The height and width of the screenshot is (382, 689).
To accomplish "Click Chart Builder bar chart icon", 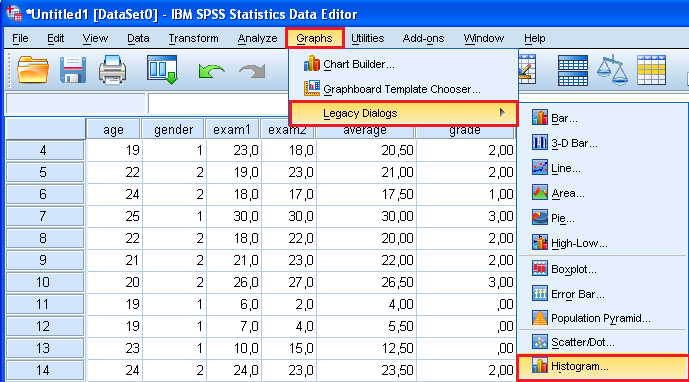I will (x=312, y=64).
